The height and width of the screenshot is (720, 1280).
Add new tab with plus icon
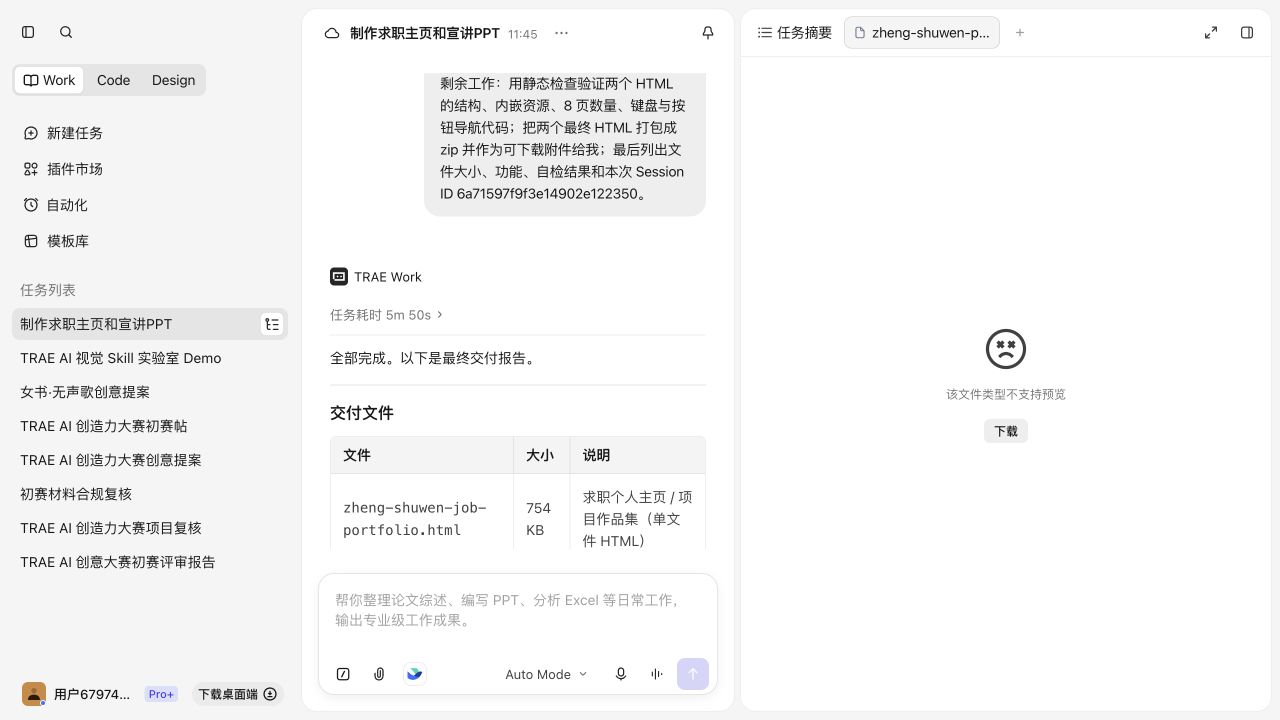tap(1020, 33)
